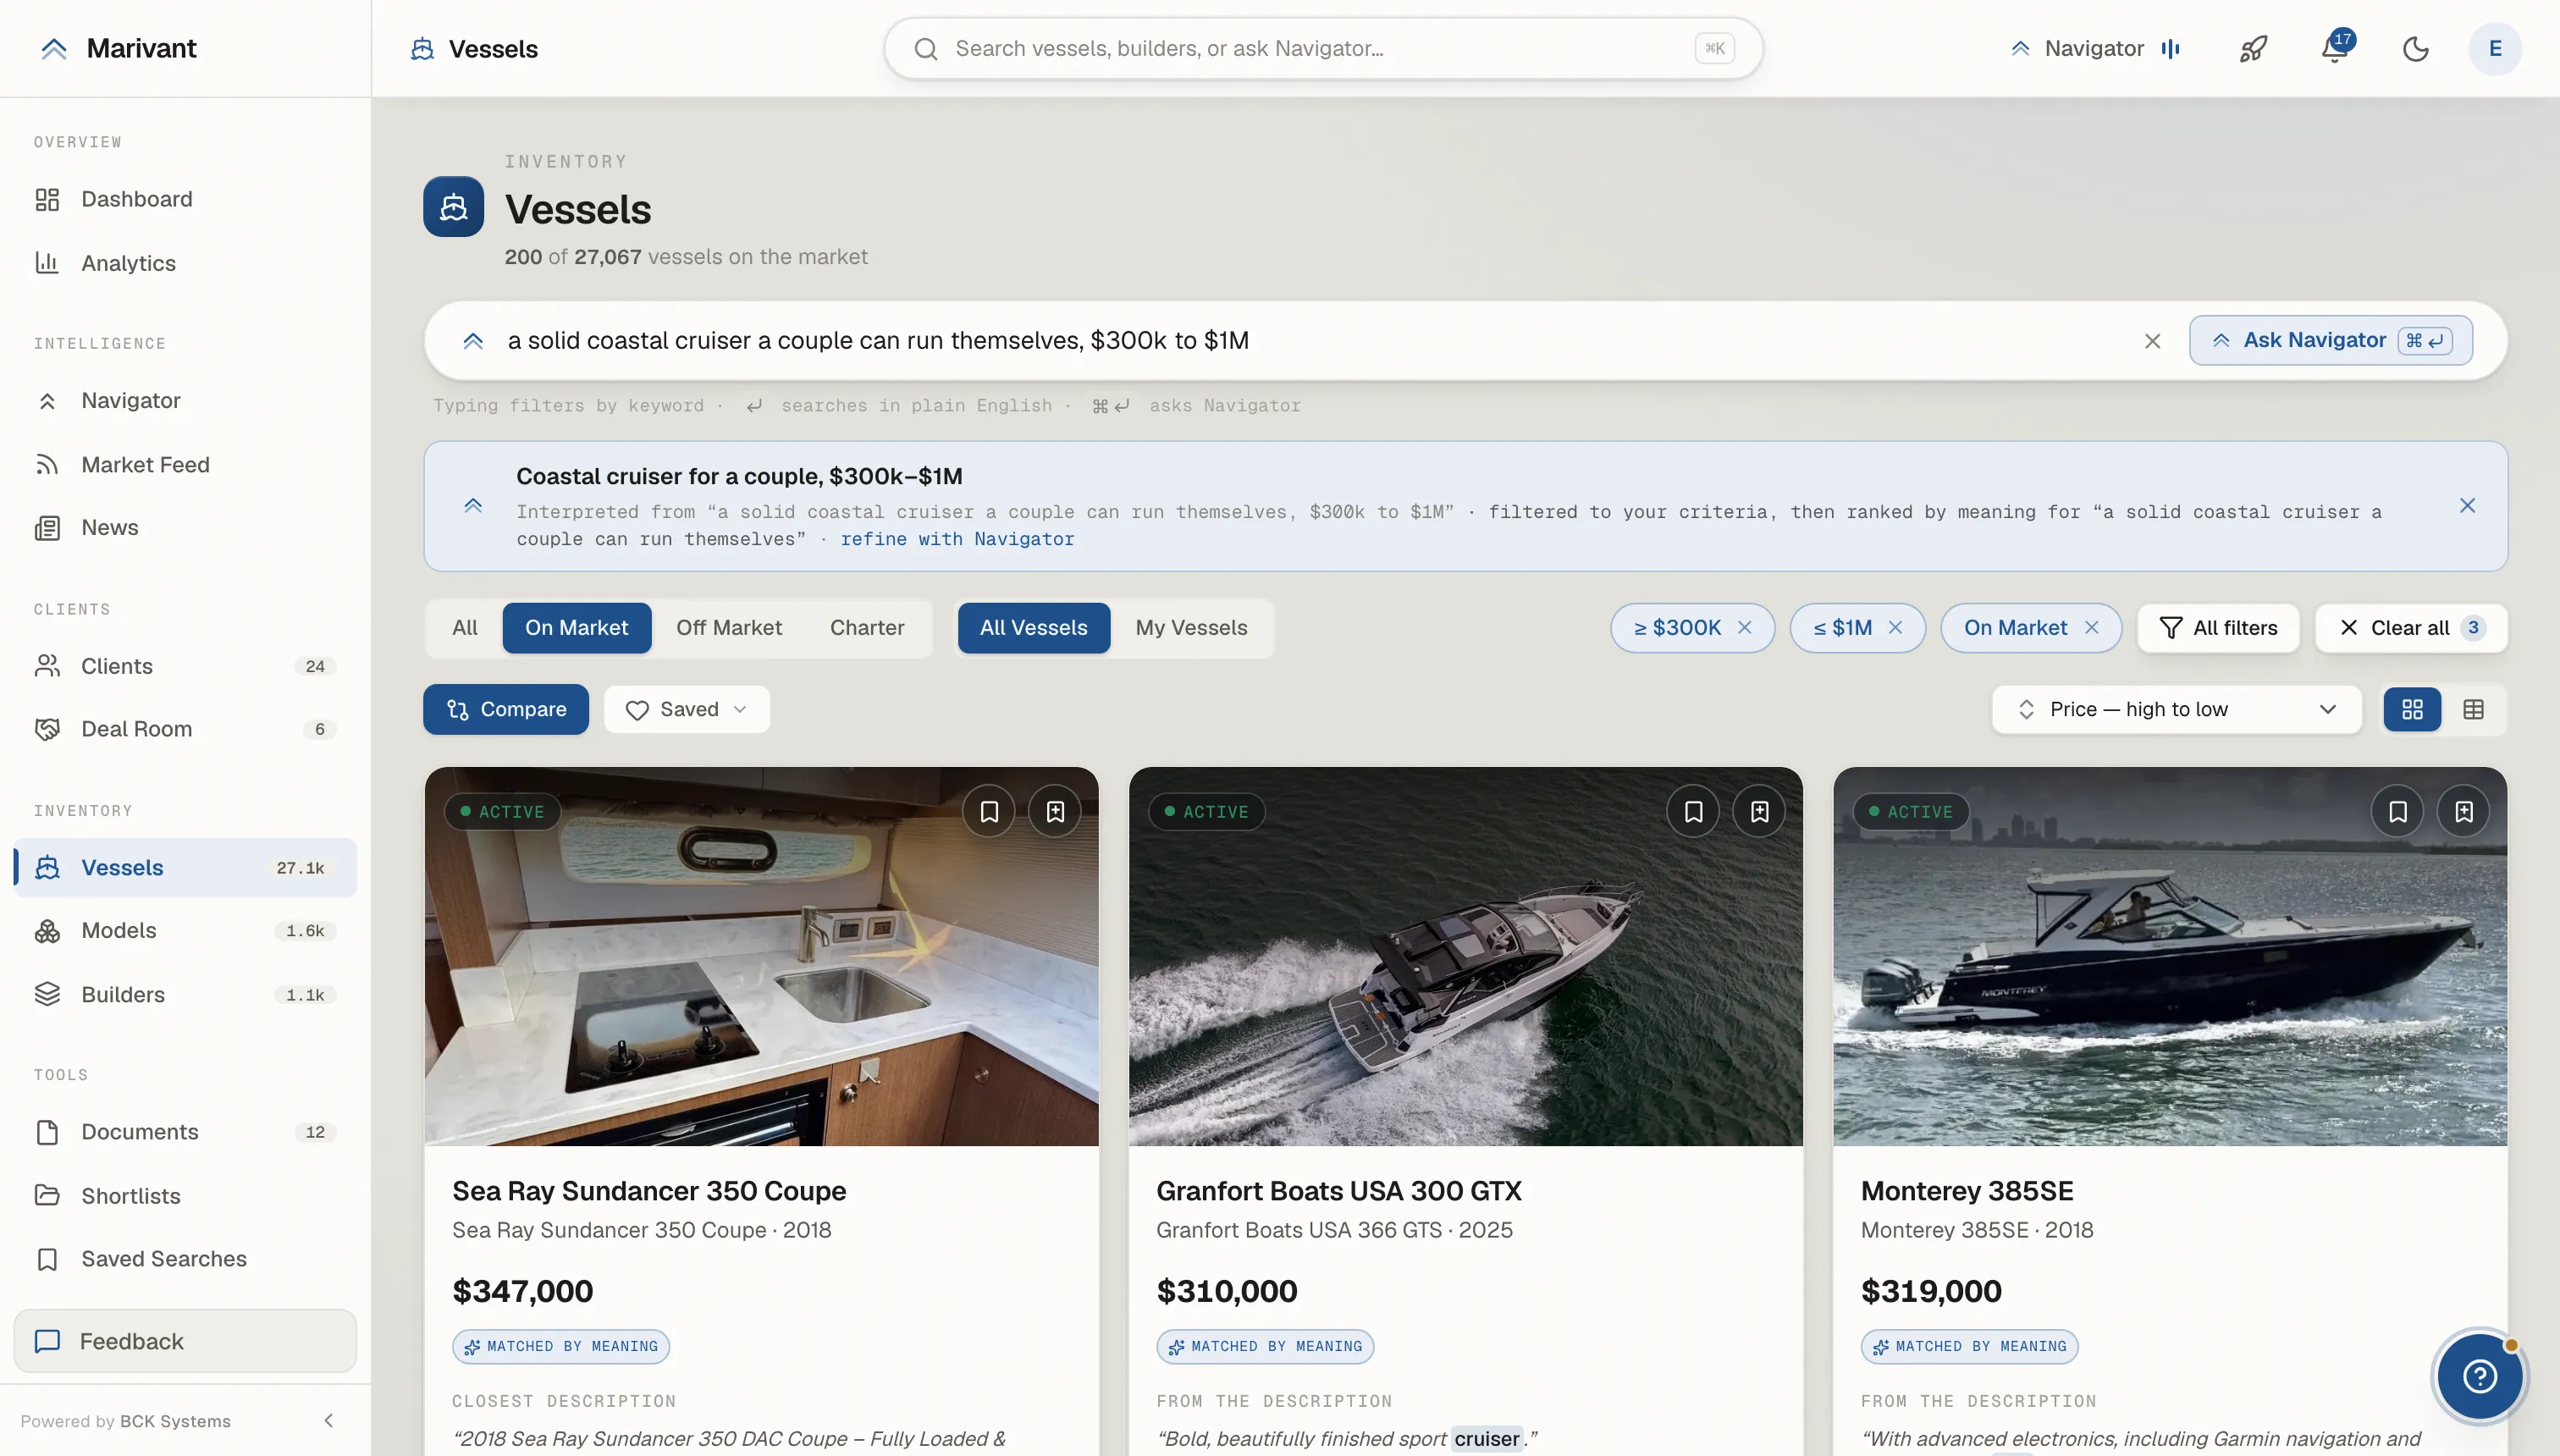Open All filters panel

pos(2219,628)
